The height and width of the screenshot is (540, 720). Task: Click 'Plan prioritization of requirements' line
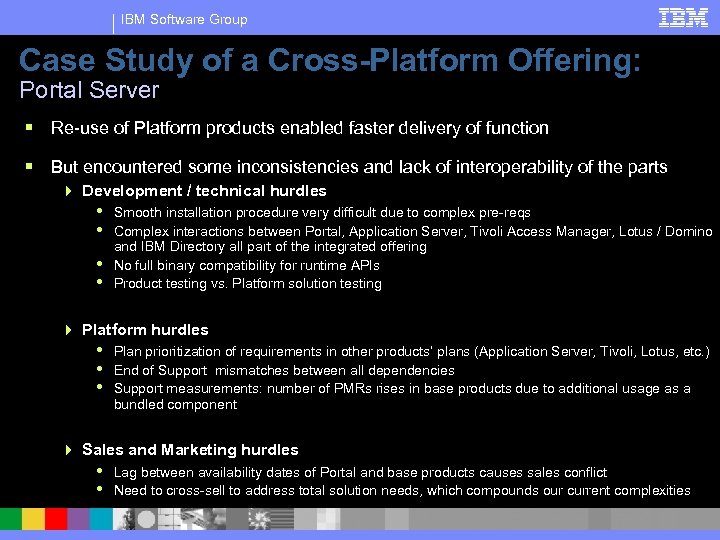pyautogui.click(x=412, y=352)
